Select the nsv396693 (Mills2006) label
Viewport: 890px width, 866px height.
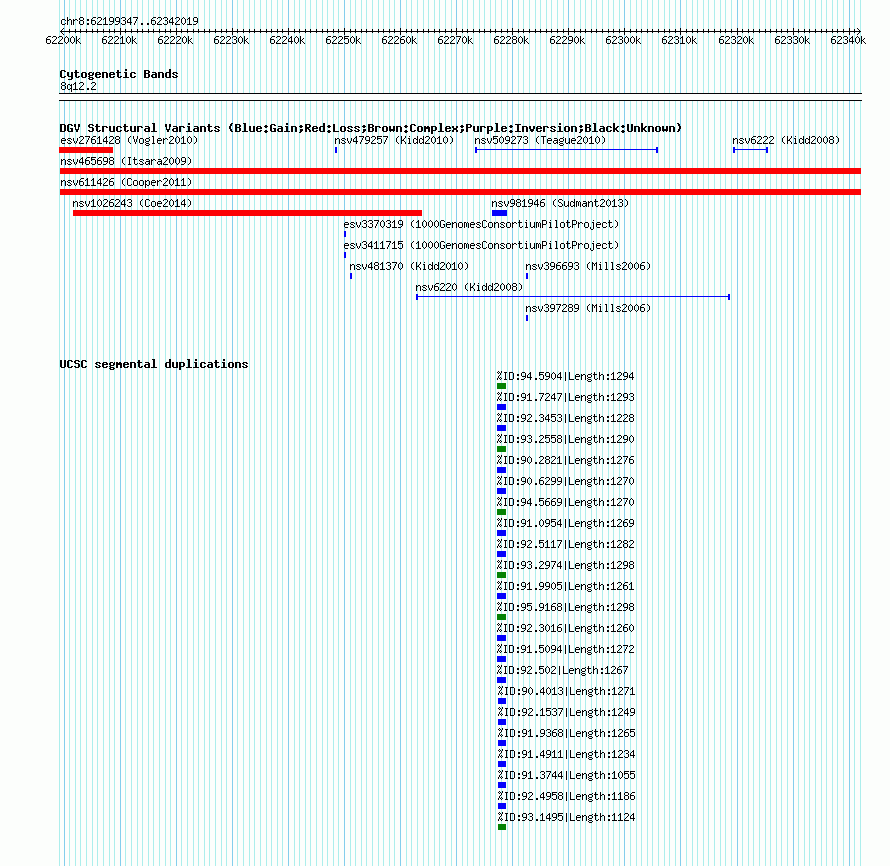coord(587,266)
